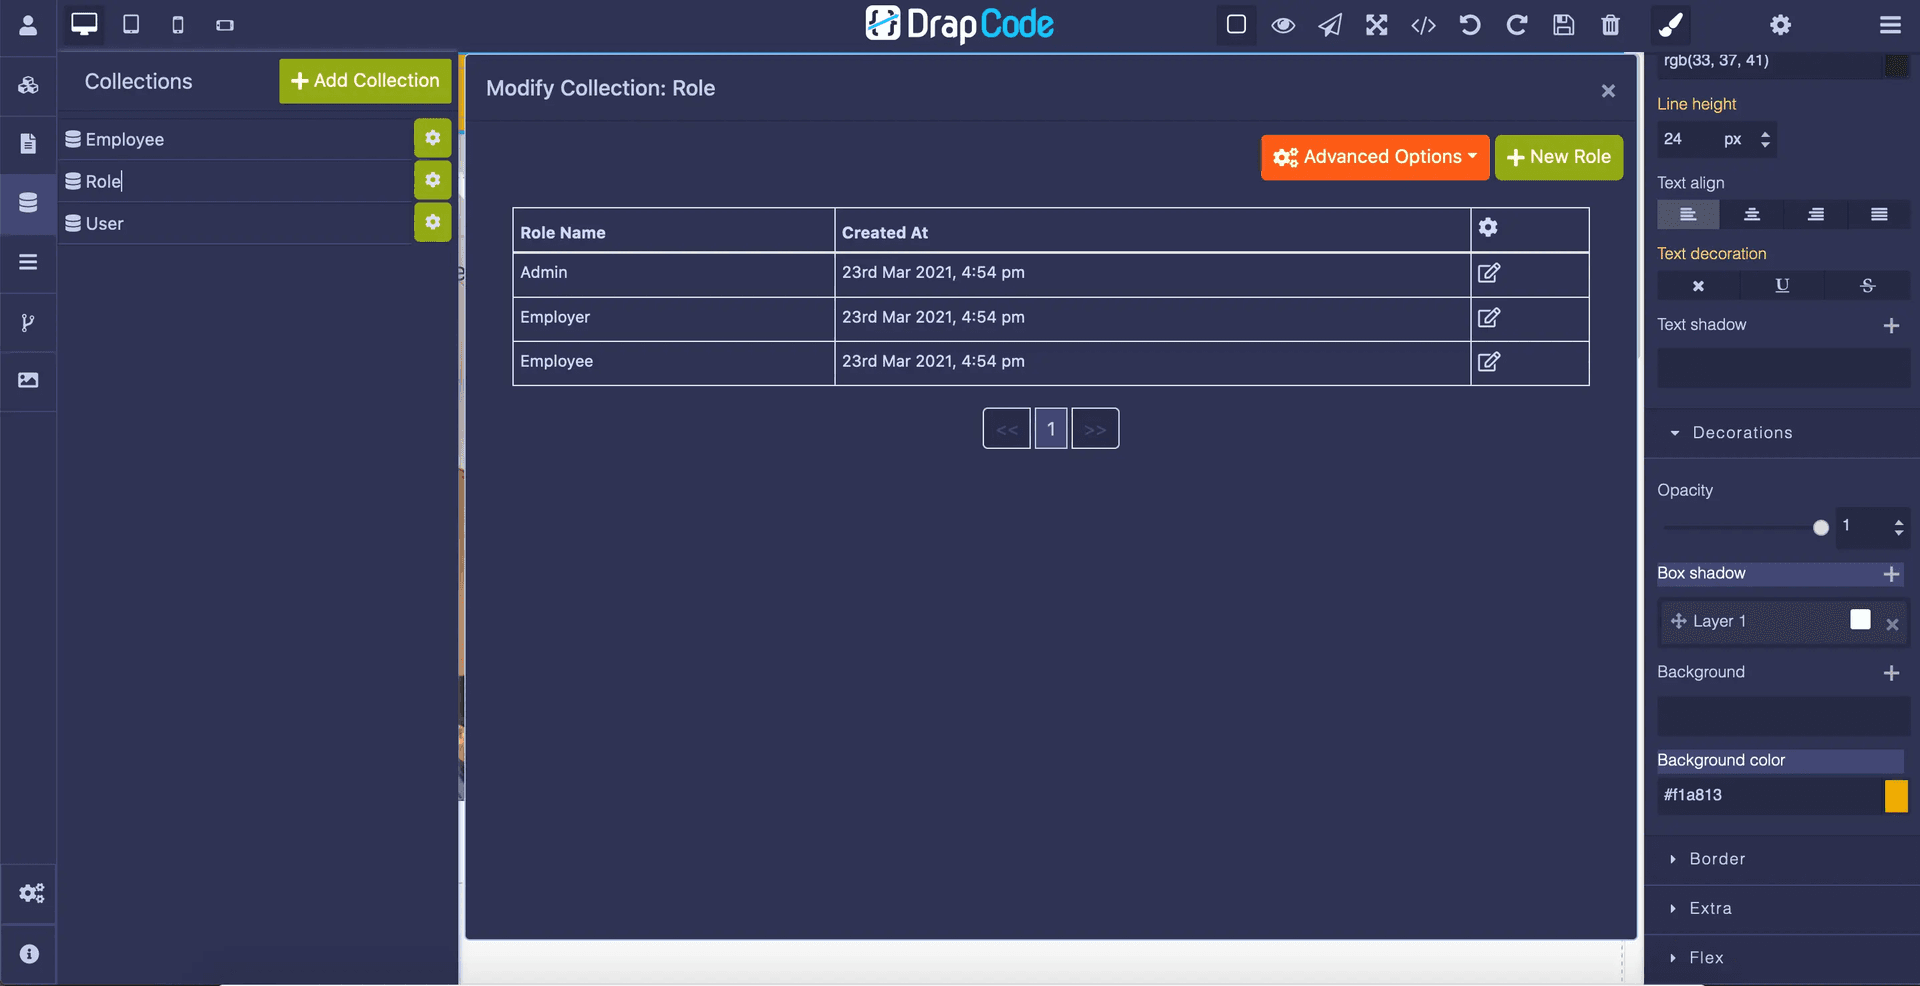Save the project with the save icon
1920x986 pixels.
coord(1563,25)
